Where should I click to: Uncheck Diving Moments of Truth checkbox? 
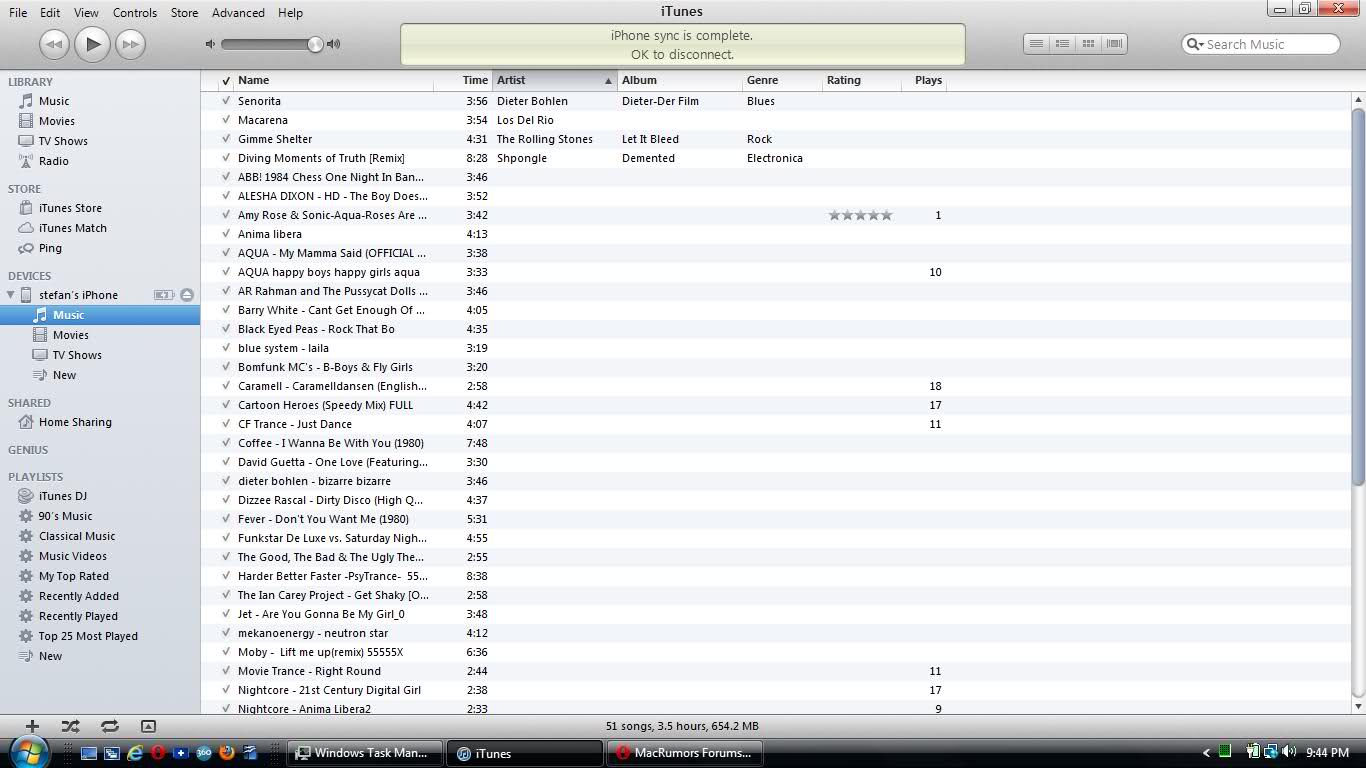(226, 158)
